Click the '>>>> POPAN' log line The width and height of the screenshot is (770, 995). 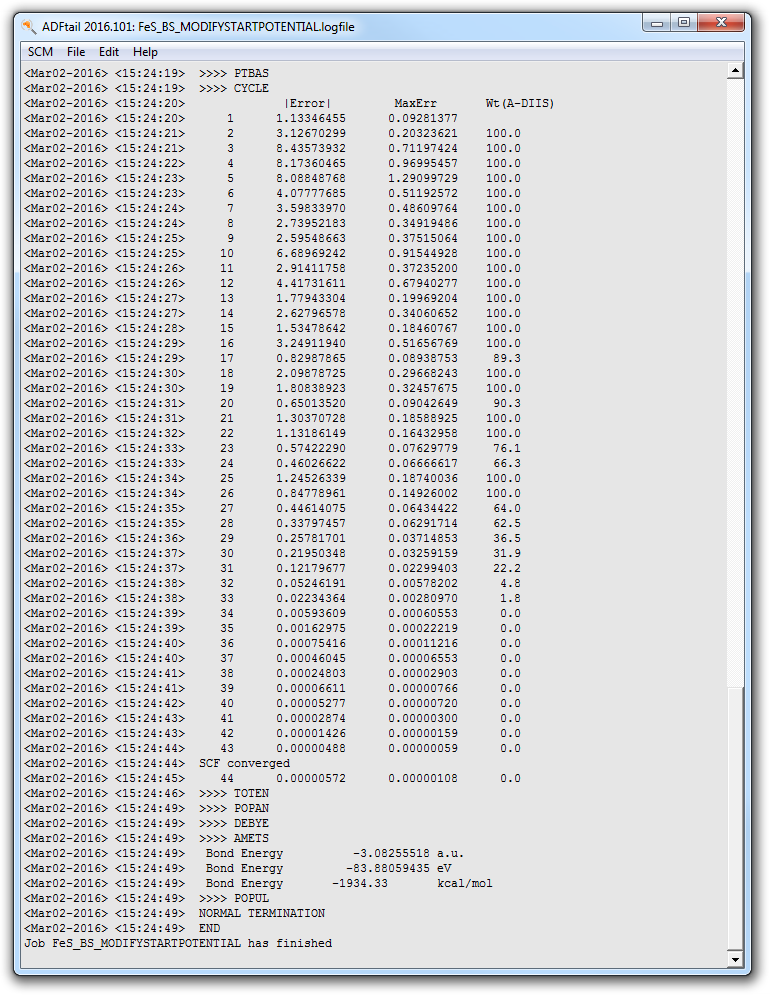click(234, 808)
